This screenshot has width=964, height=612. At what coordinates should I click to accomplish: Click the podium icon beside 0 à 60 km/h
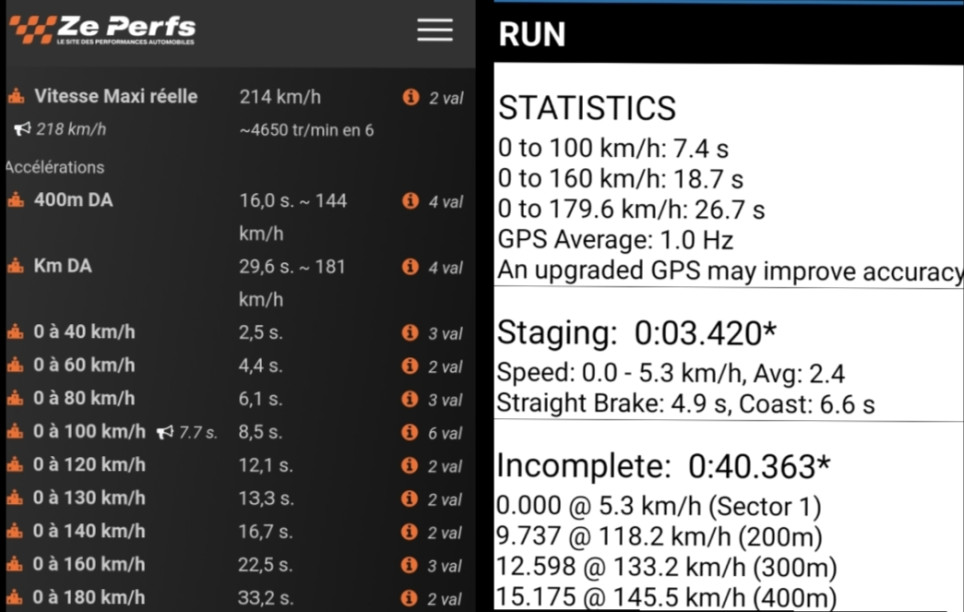pos(16,366)
